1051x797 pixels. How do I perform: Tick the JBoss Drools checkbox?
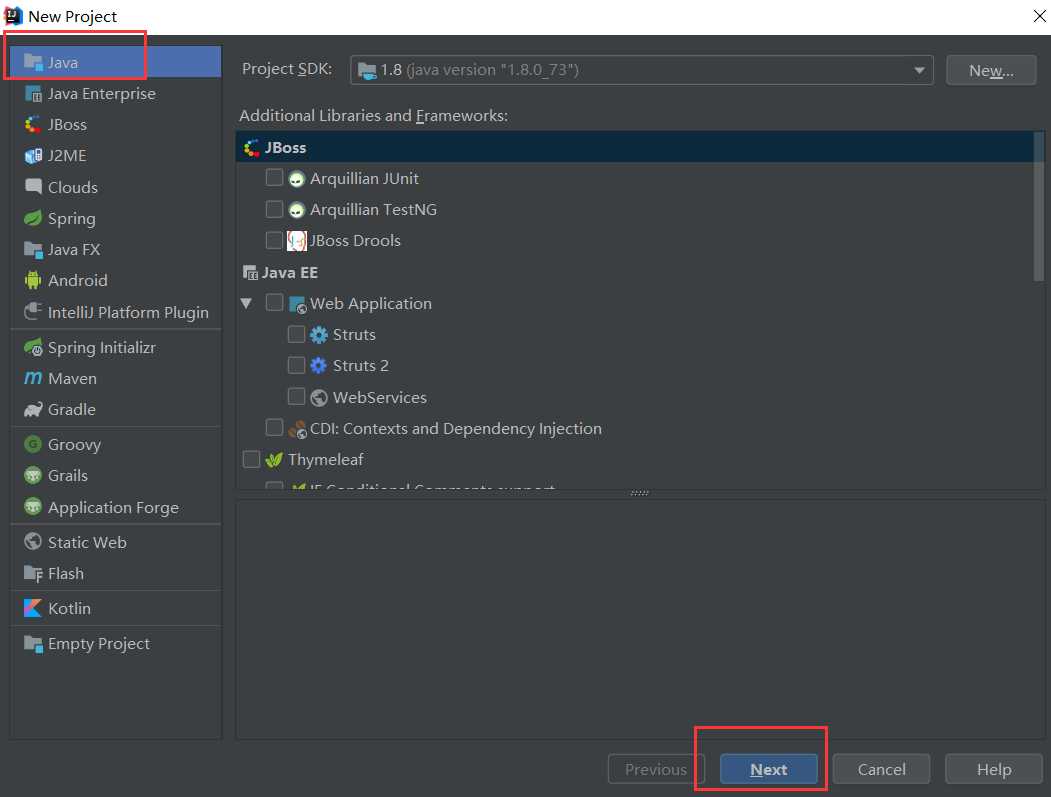pyautogui.click(x=274, y=240)
